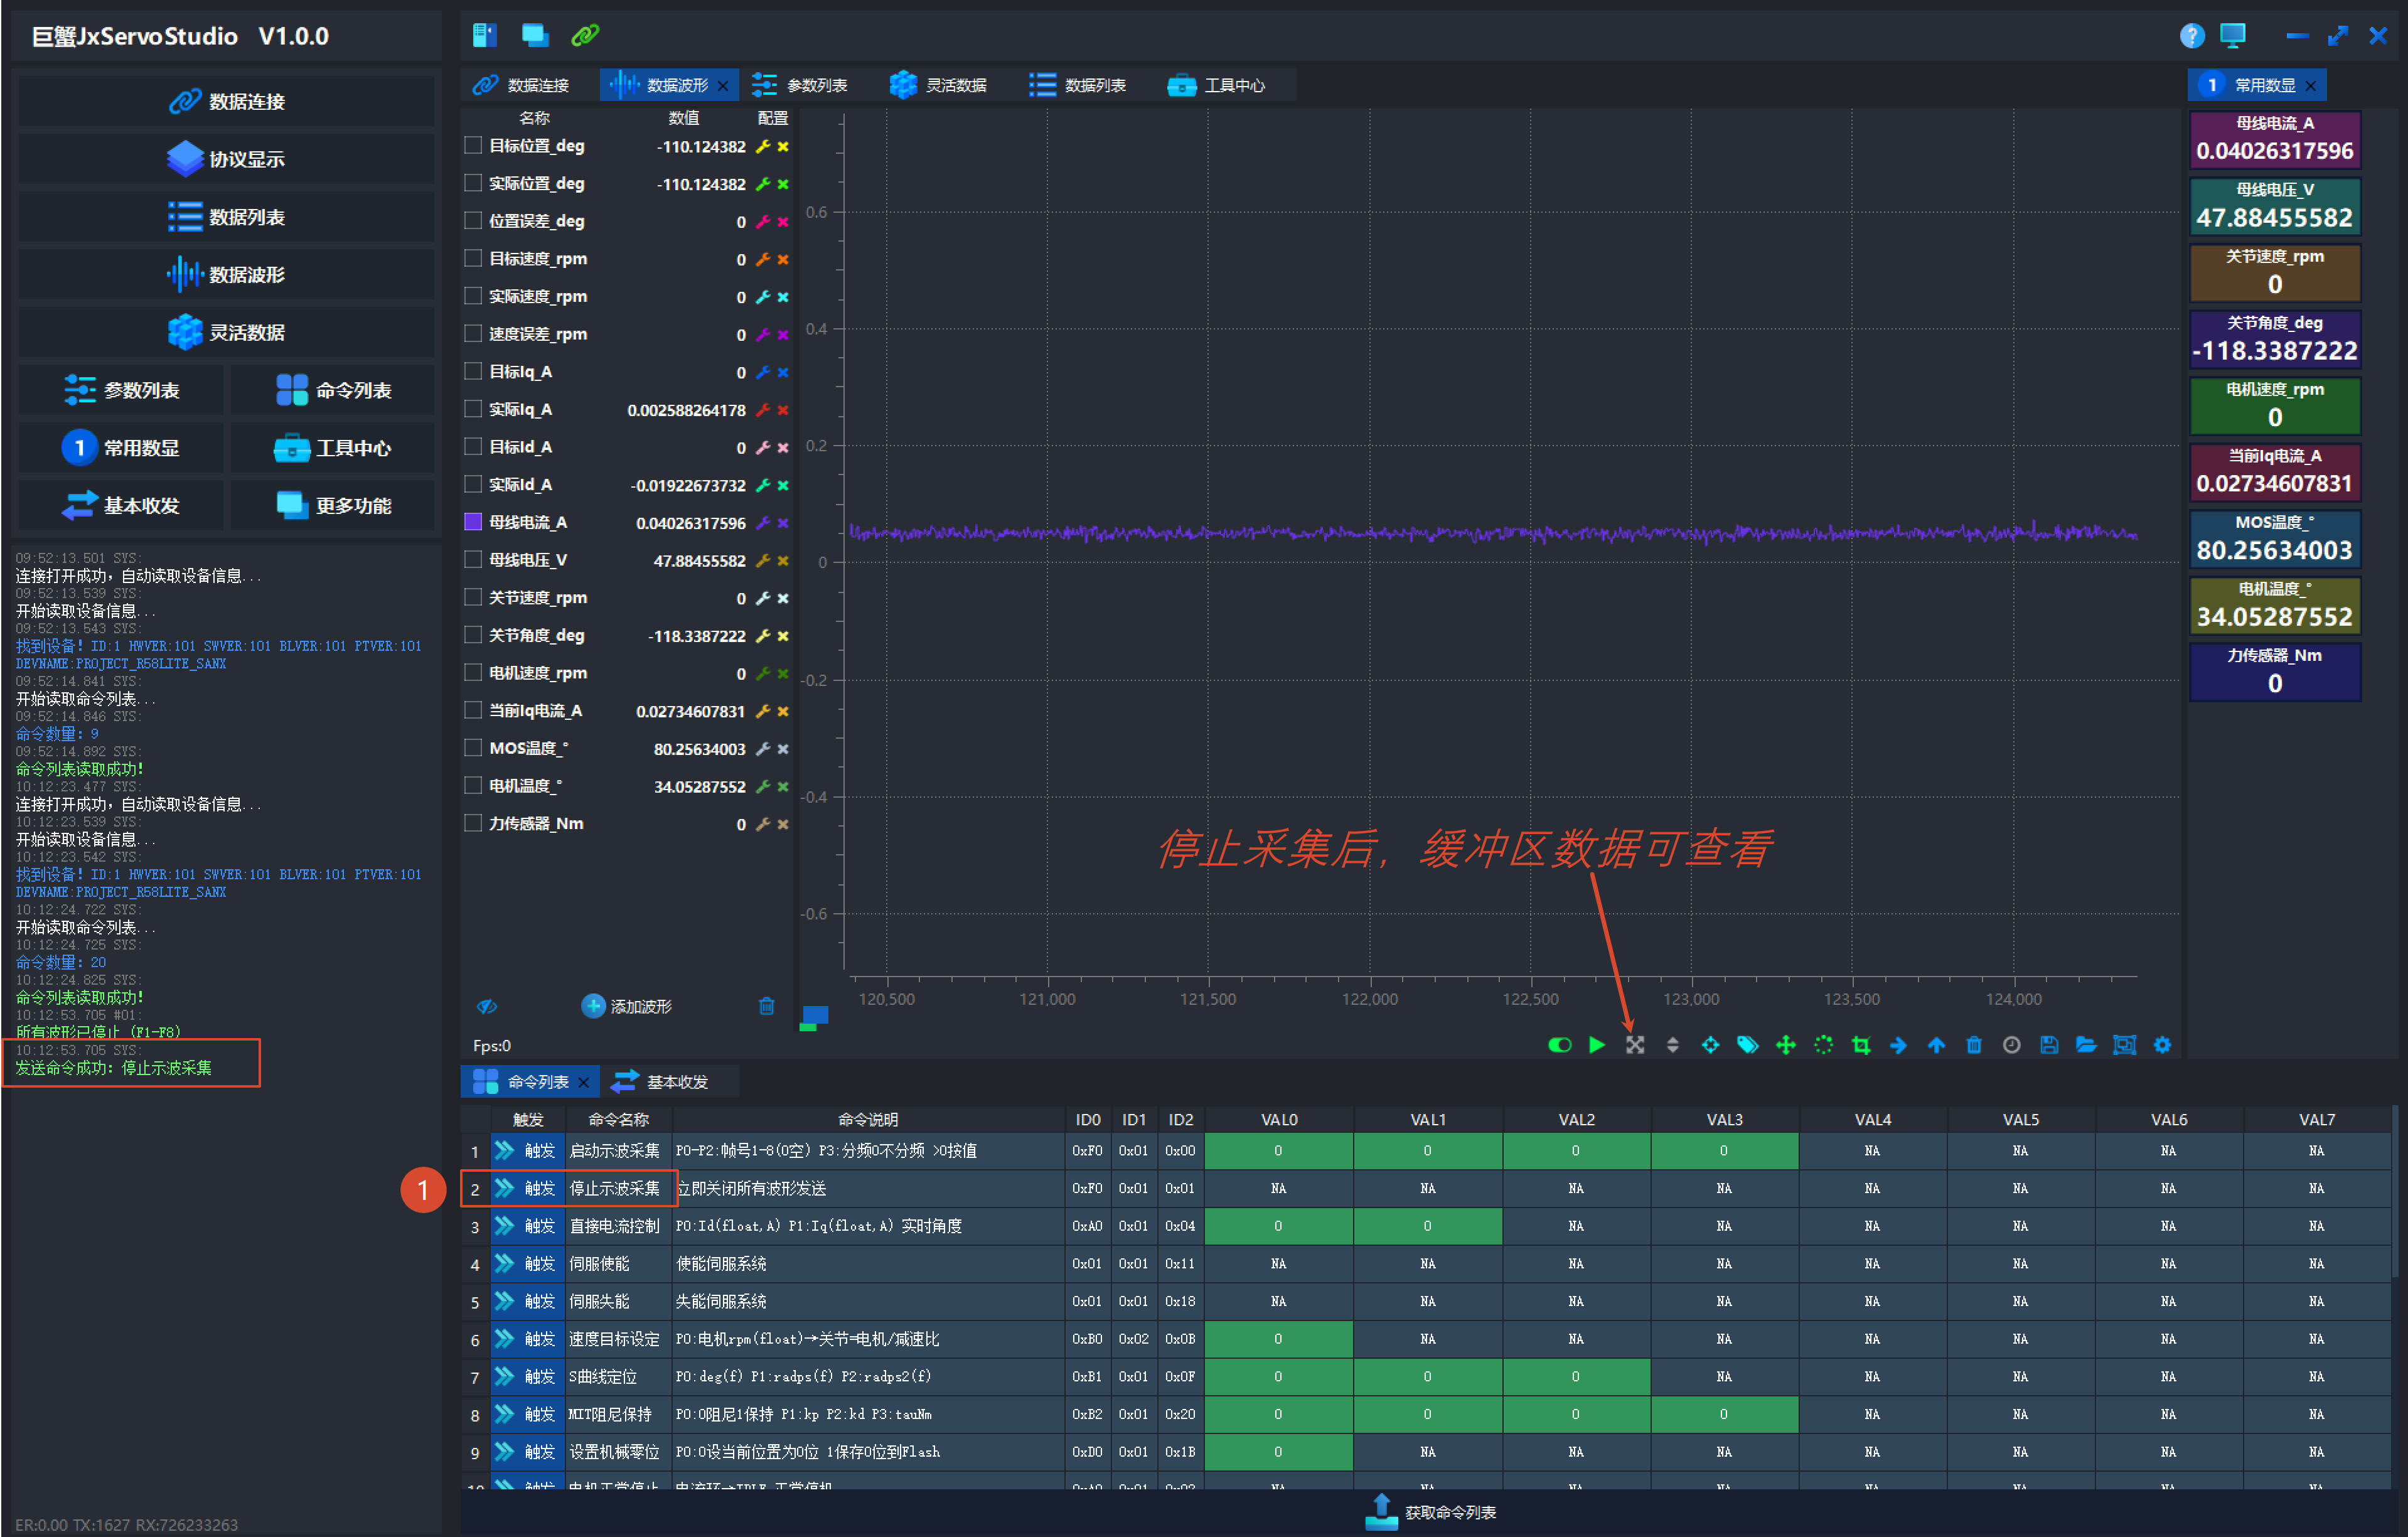This screenshot has width=2408, height=1537.
Task: Click the monitor icon in the title bar
Action: pyautogui.click(x=2233, y=36)
